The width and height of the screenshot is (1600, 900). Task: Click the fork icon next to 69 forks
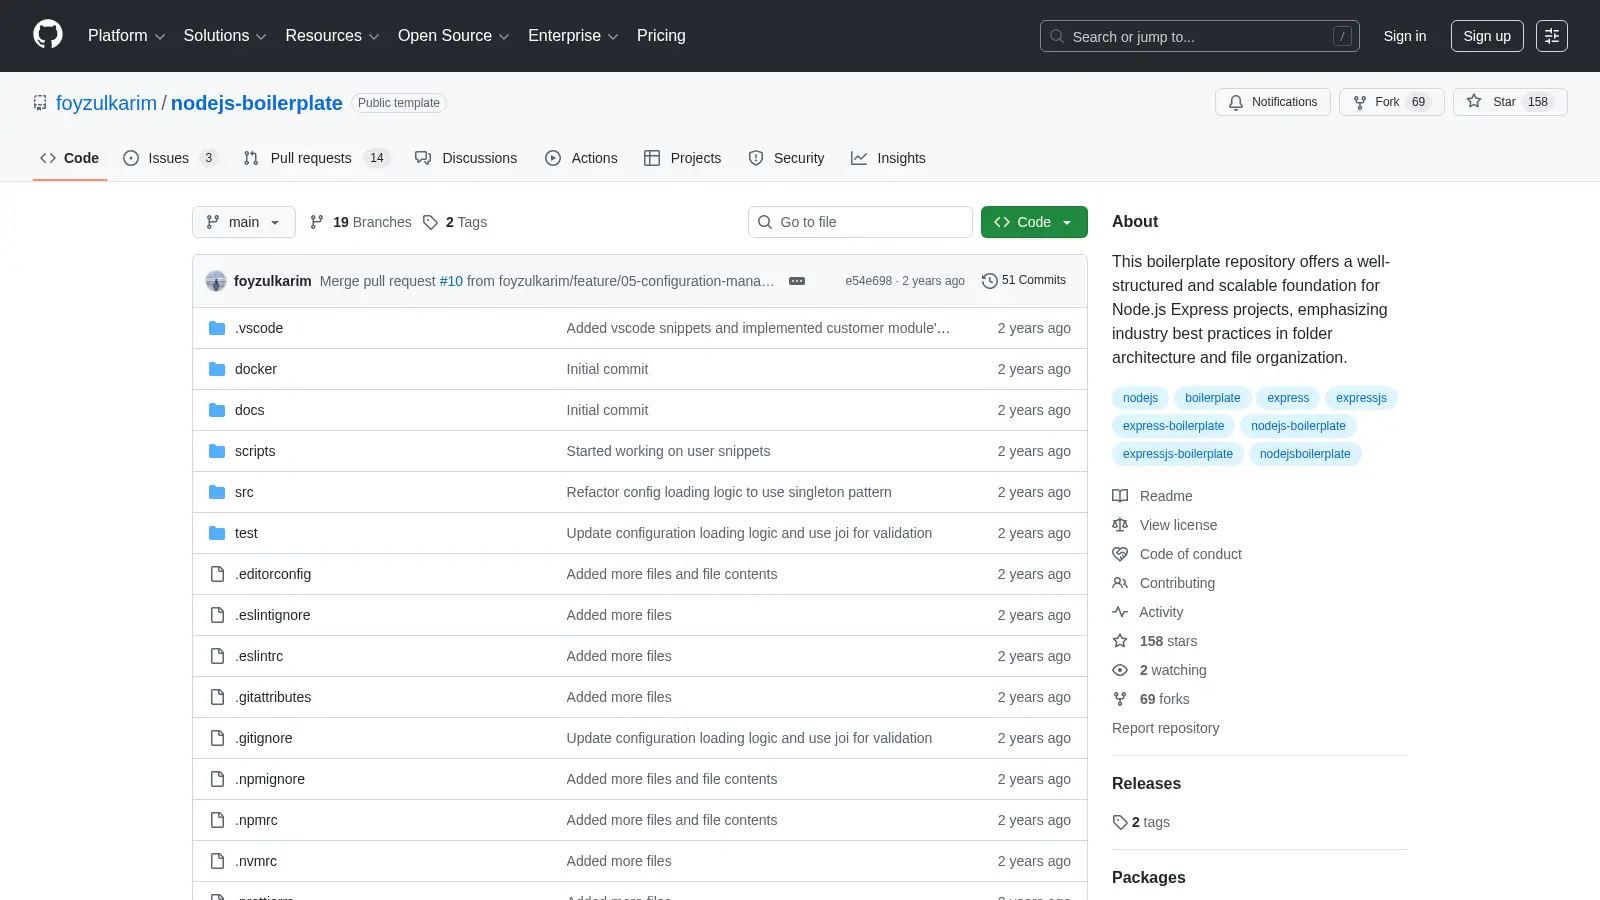coord(1120,699)
